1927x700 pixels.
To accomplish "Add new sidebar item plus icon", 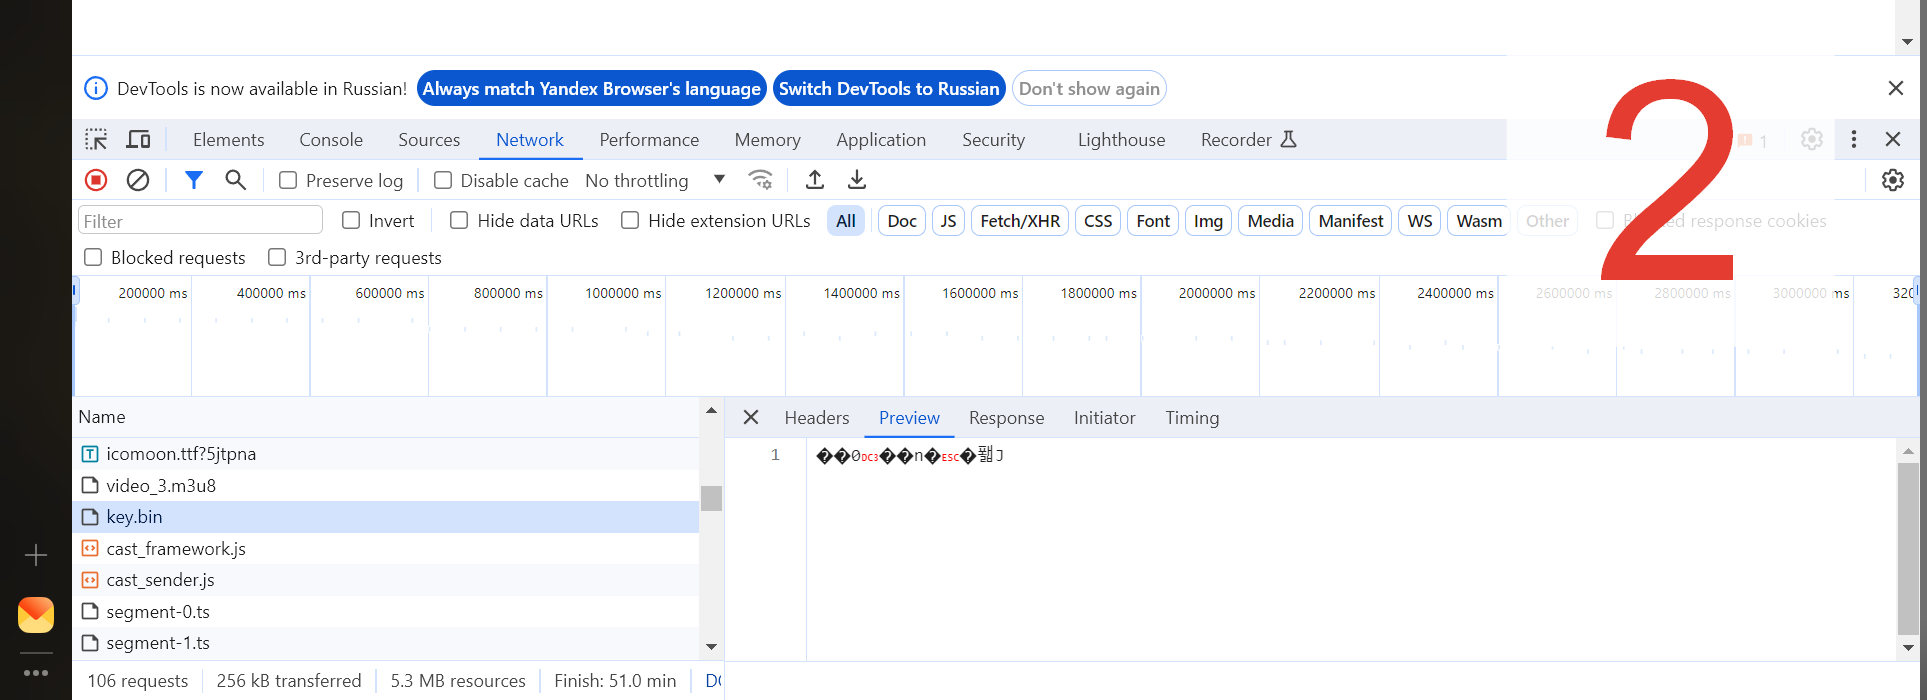I will [x=36, y=555].
